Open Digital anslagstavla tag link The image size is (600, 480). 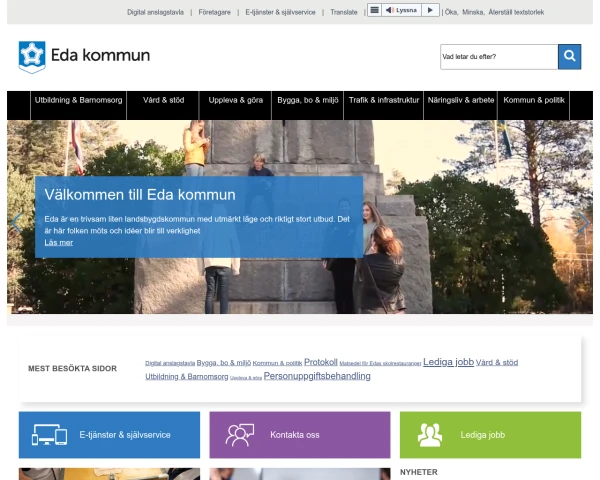coord(170,363)
